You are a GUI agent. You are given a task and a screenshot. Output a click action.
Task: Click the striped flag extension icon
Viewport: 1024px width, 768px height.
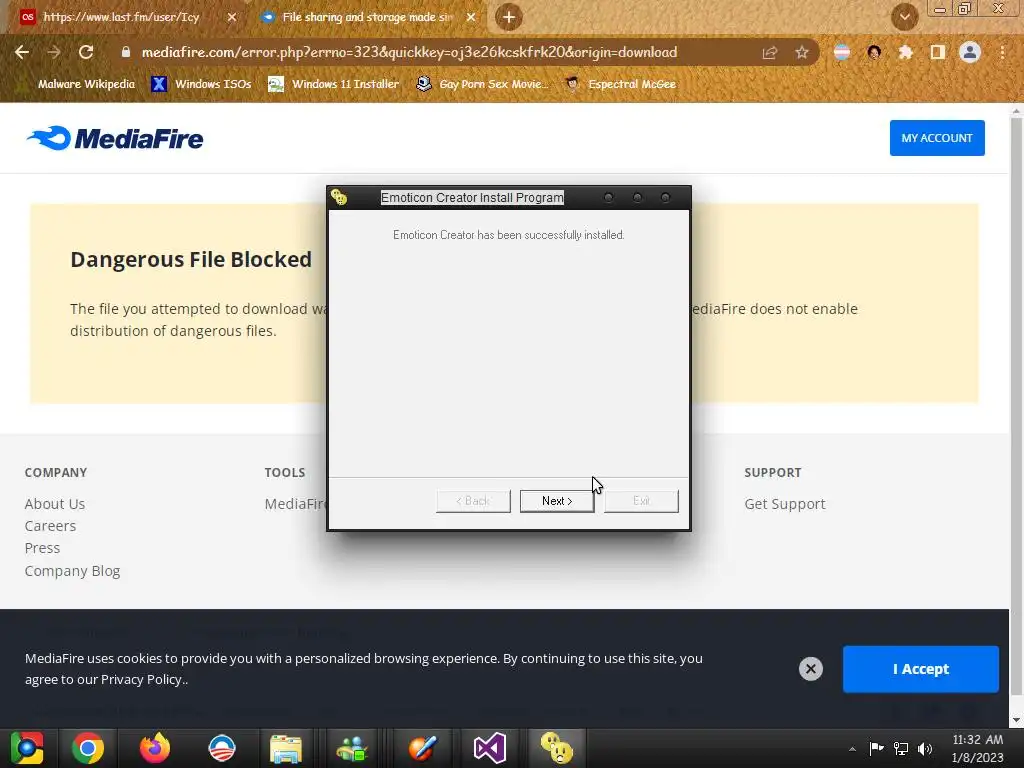click(x=842, y=52)
